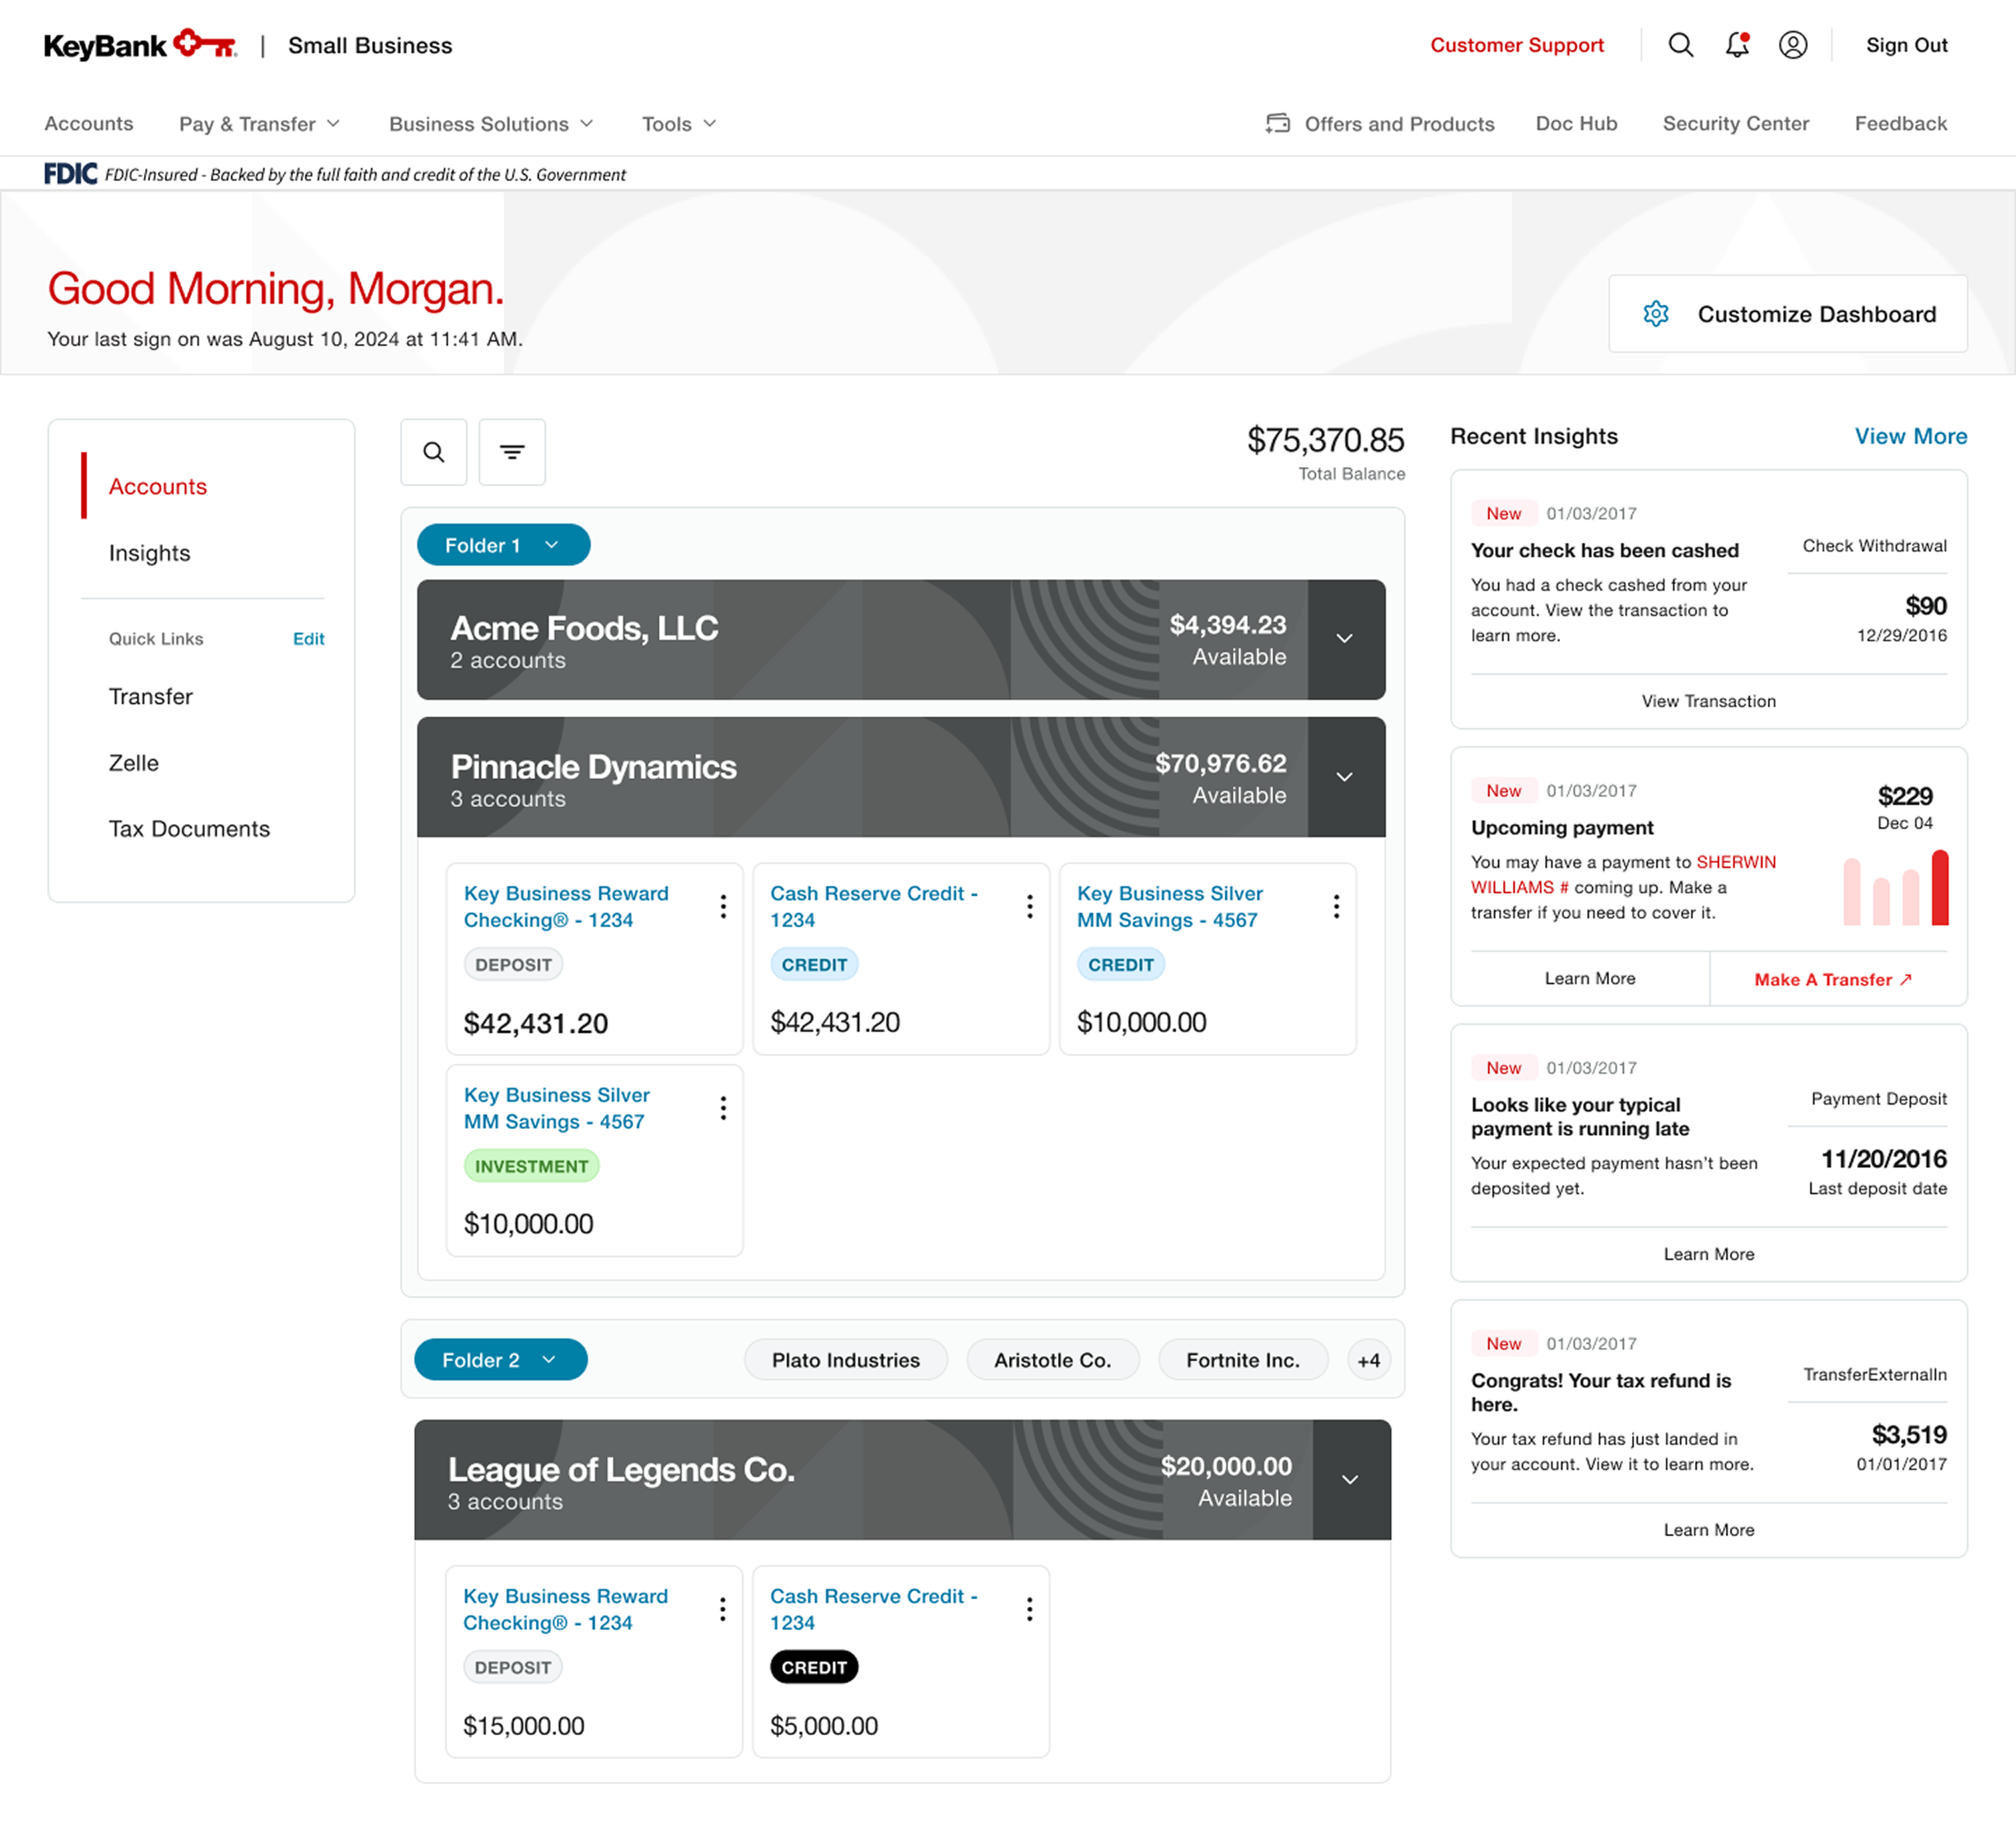Click the Customize Dashboard gear icon
Image resolution: width=2016 pixels, height=1848 pixels.
coord(1656,314)
